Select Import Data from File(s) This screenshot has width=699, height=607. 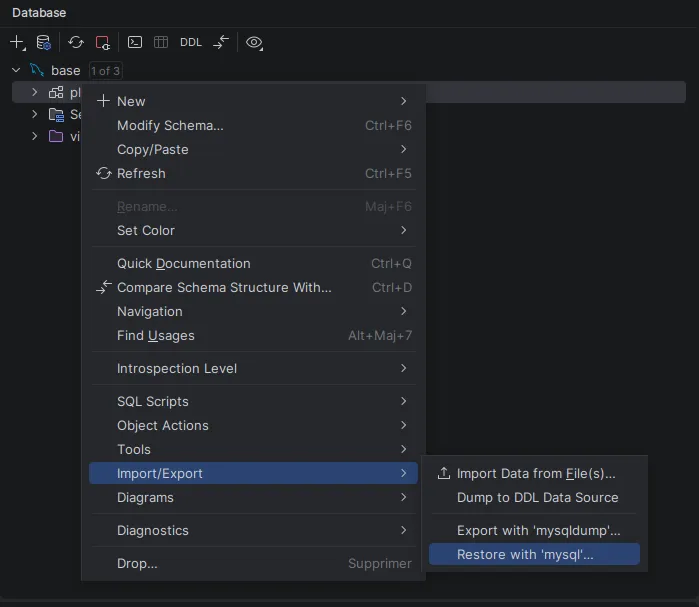pos(534,473)
